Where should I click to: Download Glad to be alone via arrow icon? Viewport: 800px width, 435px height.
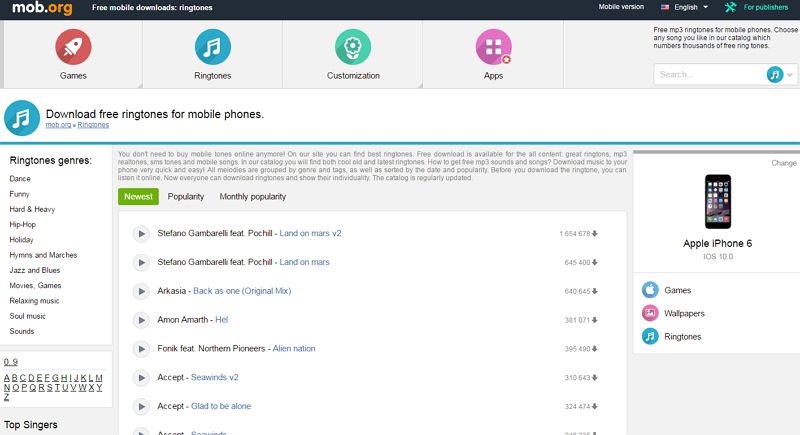tap(594, 406)
